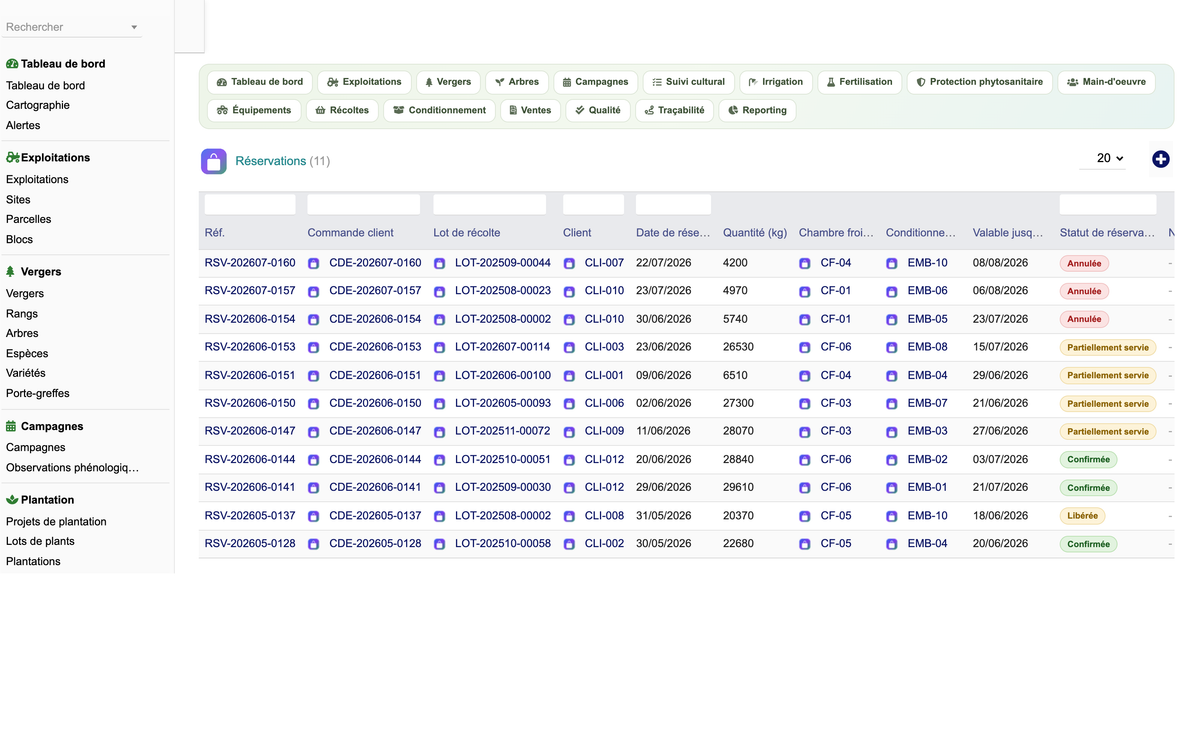Click order icon beside CDE-202605-0137
This screenshot has width=1200, height=743.
tap(313, 517)
